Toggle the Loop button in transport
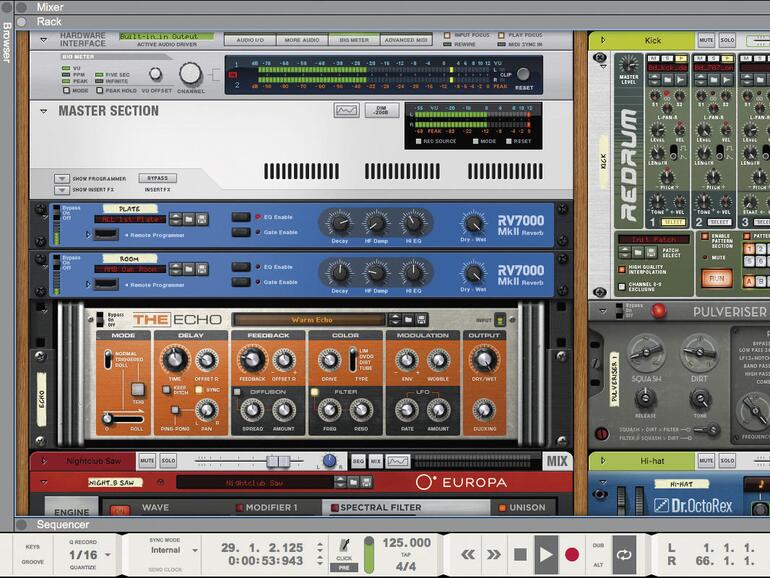 pyautogui.click(x=624, y=555)
